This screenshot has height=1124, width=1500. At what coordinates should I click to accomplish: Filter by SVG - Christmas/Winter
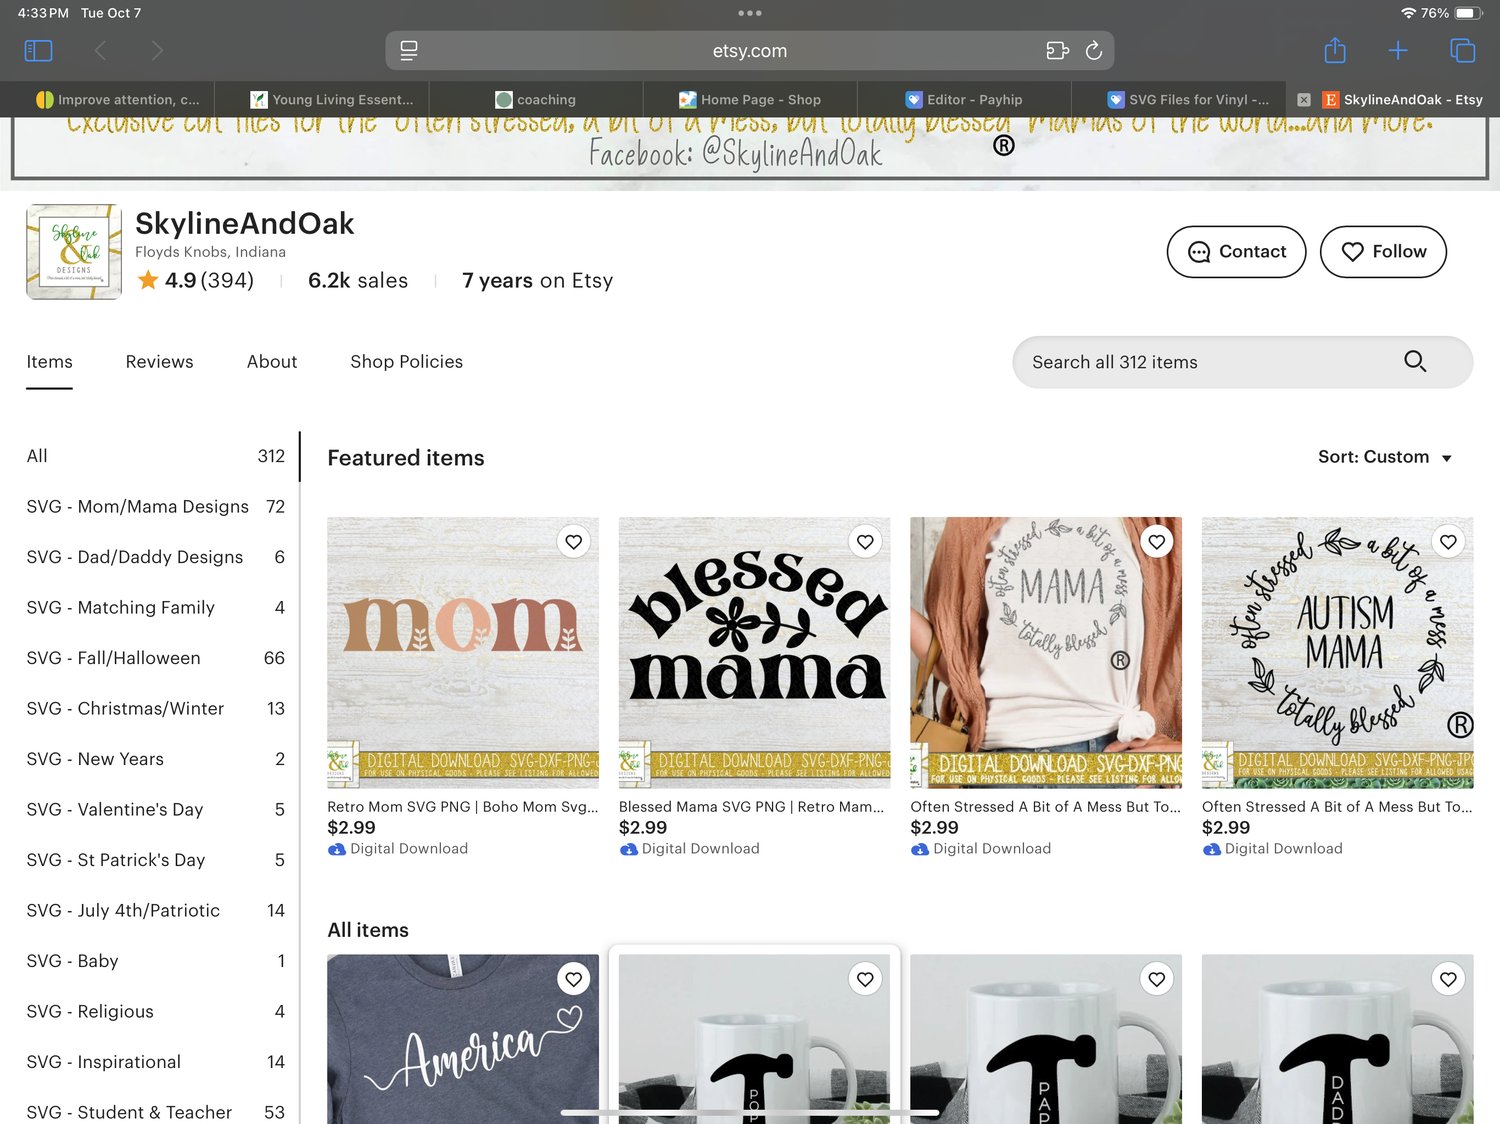pyautogui.click(x=156, y=709)
